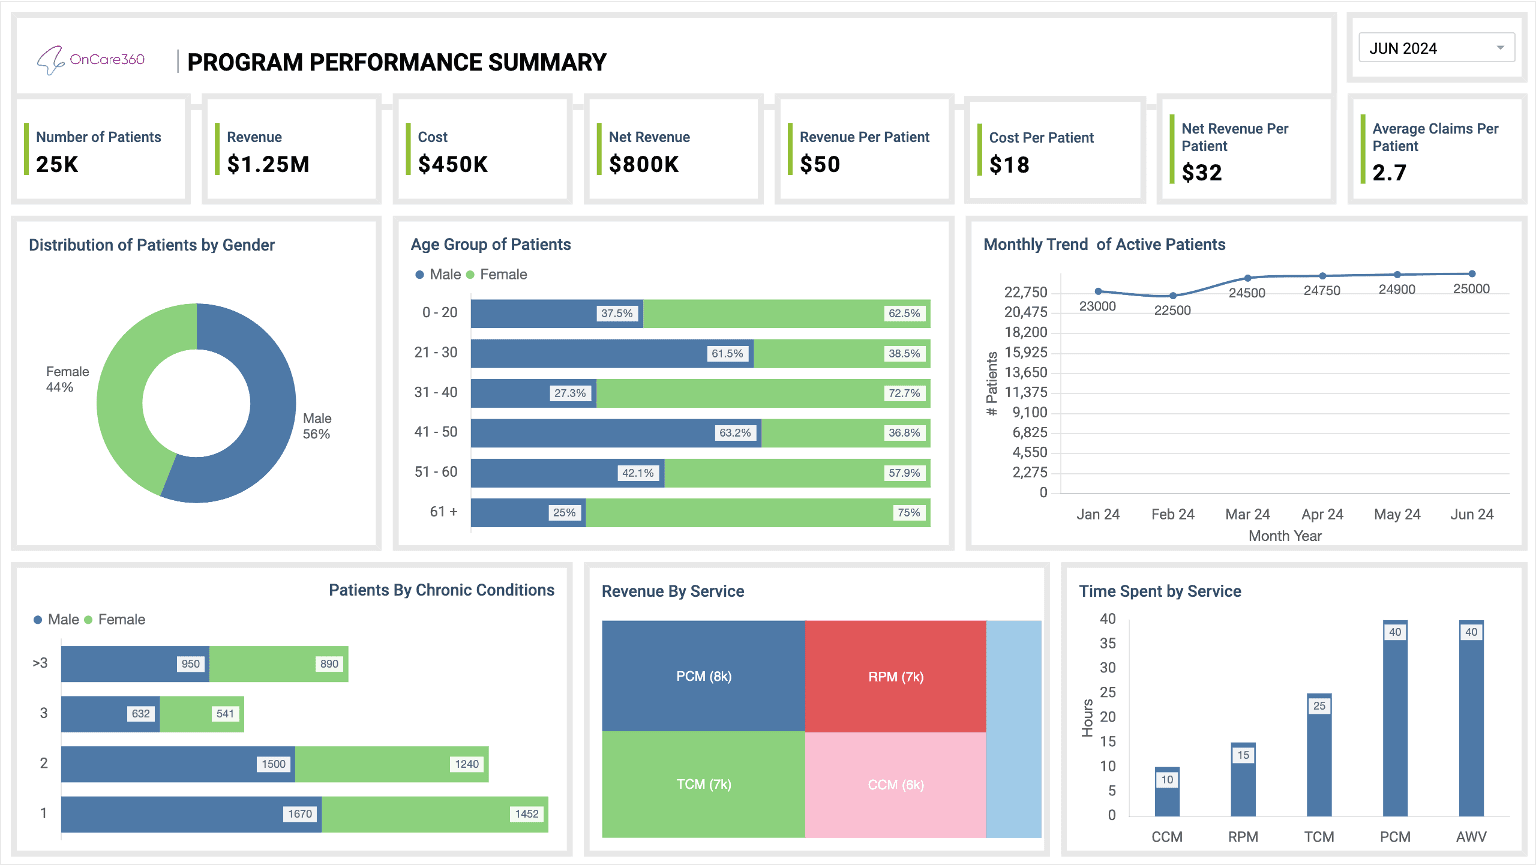Select the PCM (8k) treemap tile

[703, 676]
